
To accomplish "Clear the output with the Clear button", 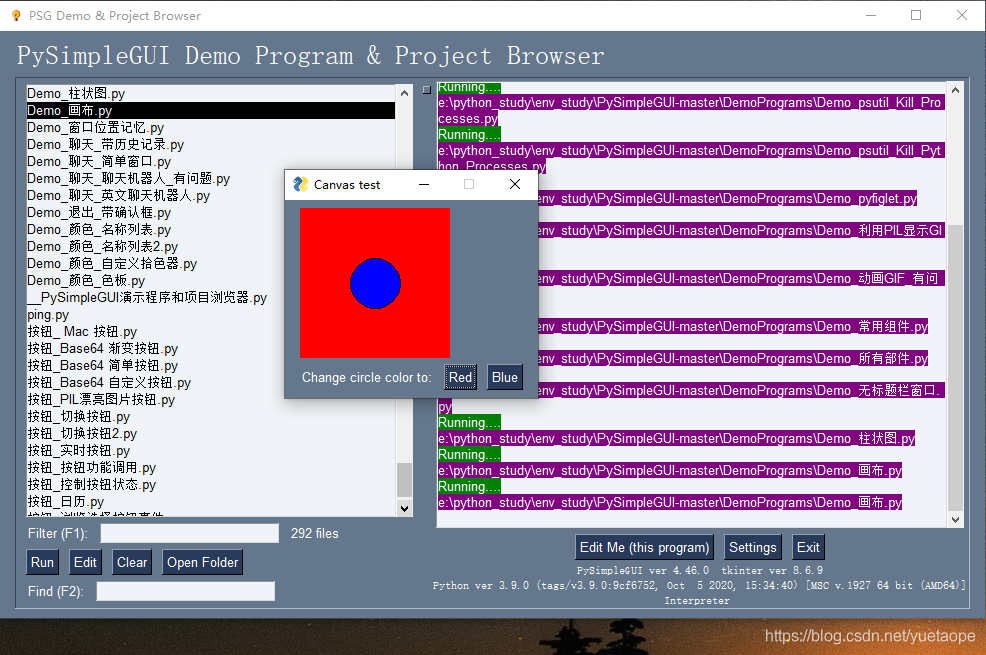I will [x=132, y=562].
